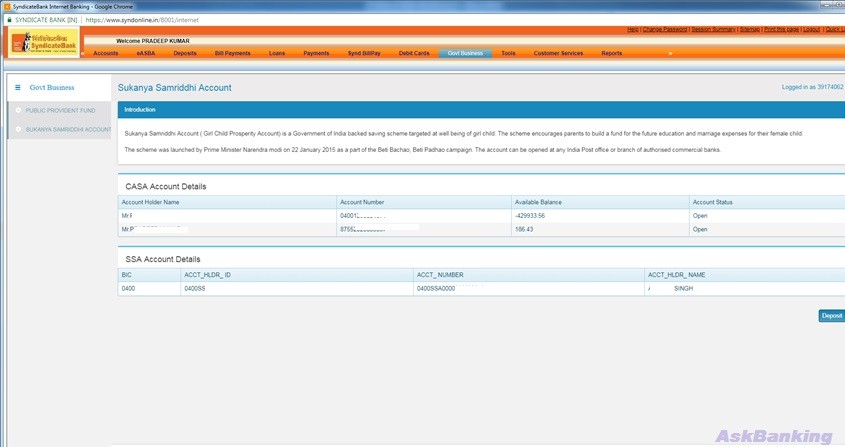845x447 pixels.
Task: Click the 0400SSA0000 account number cell
Action: (528, 288)
